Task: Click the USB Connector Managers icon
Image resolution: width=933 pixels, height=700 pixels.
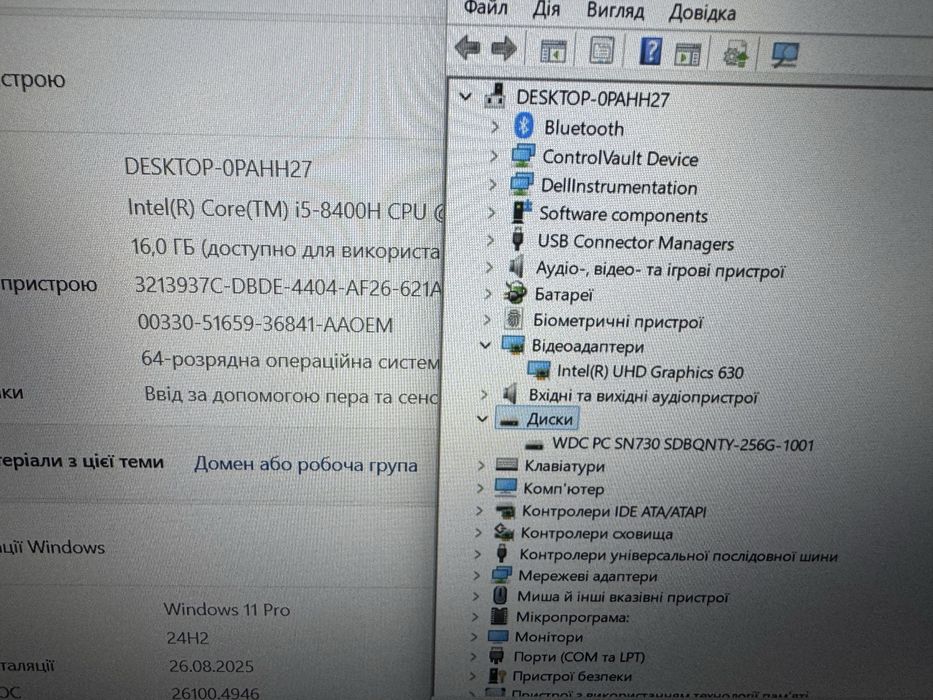Action: click(518, 240)
